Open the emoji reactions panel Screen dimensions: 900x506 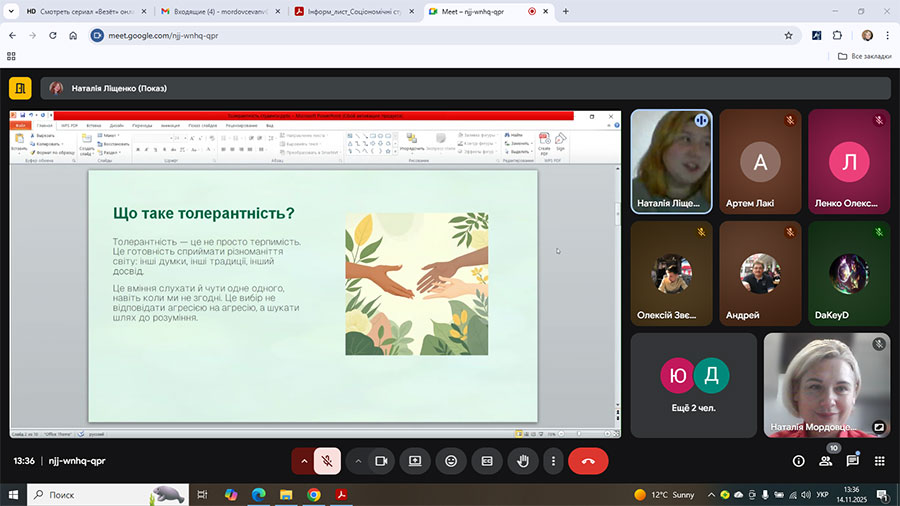451,461
